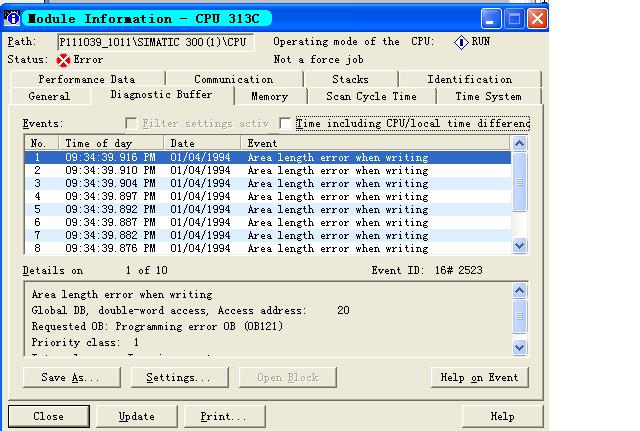640x431 pixels.
Task: Click the Help button
Action: 502,416
